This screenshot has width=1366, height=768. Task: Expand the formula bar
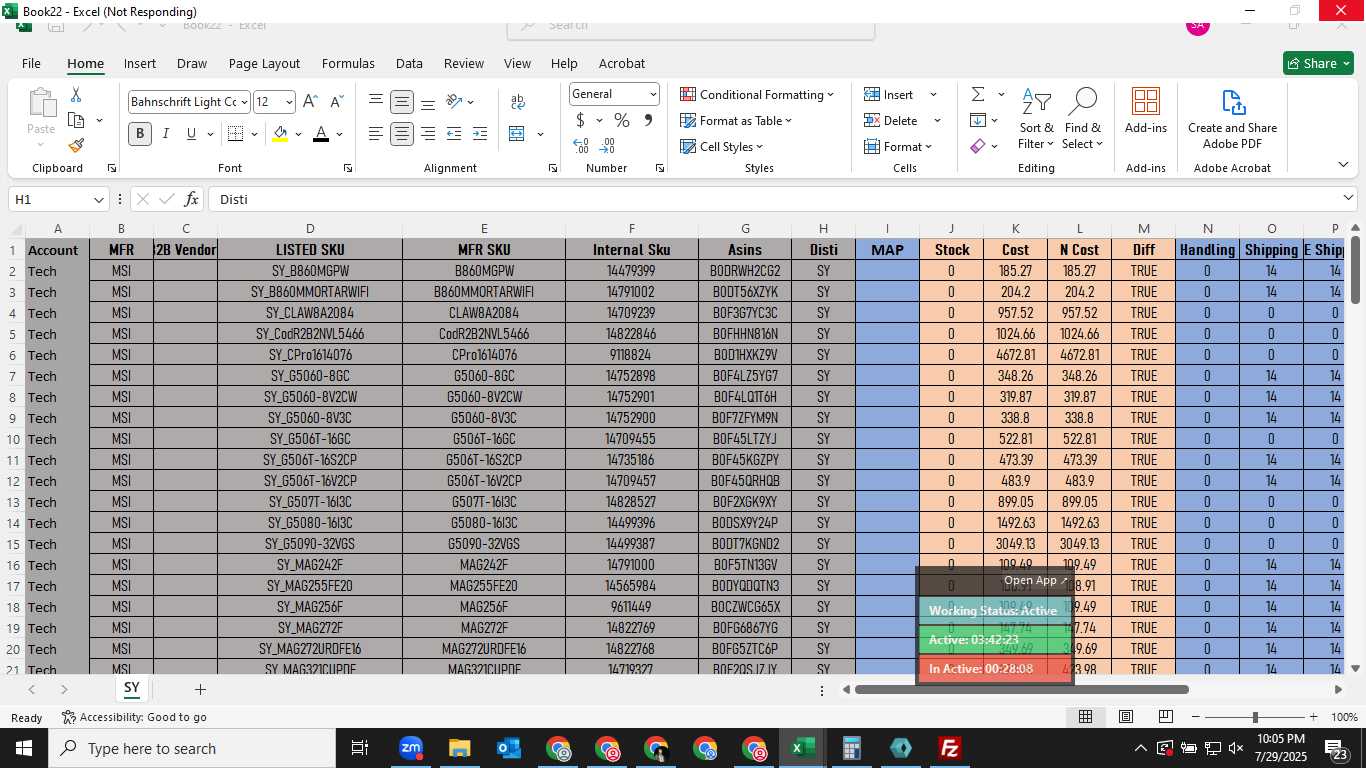[1348, 198]
